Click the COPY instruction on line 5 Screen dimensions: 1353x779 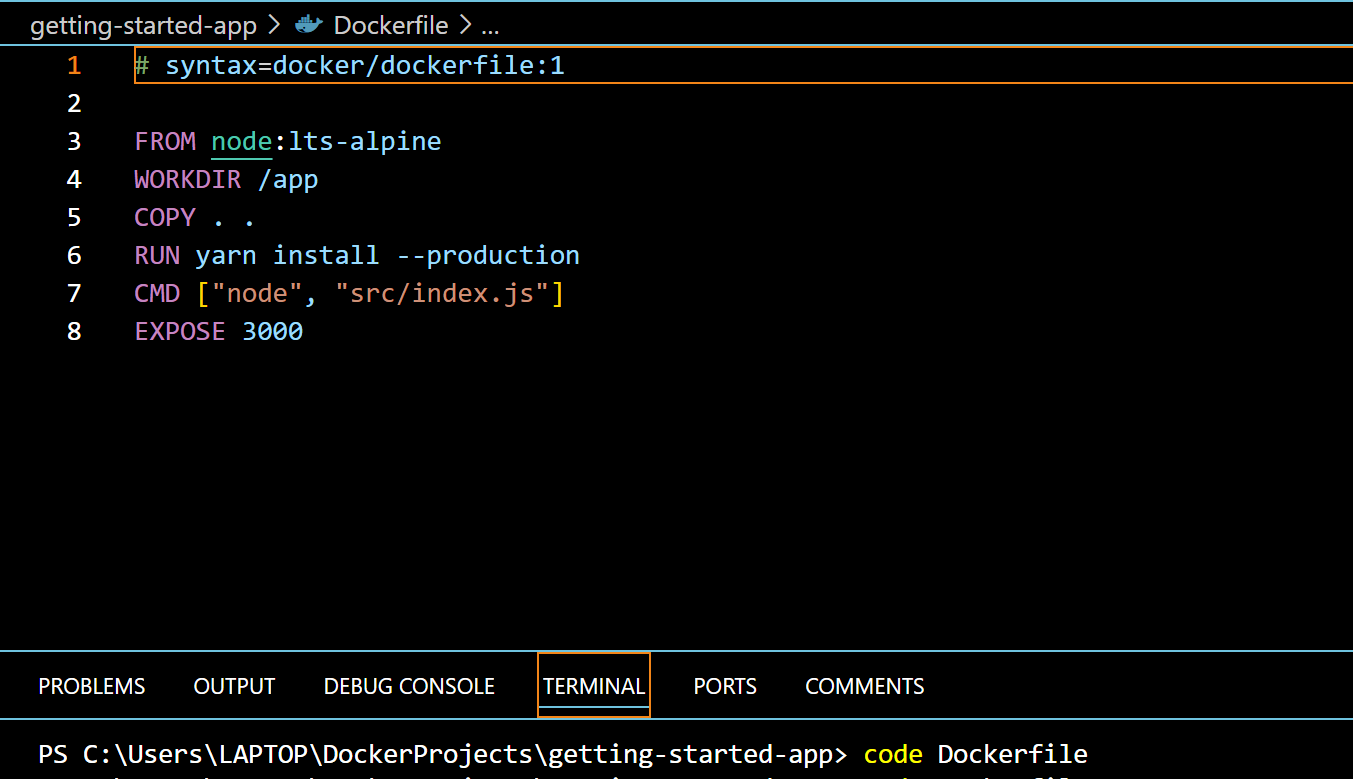165,217
